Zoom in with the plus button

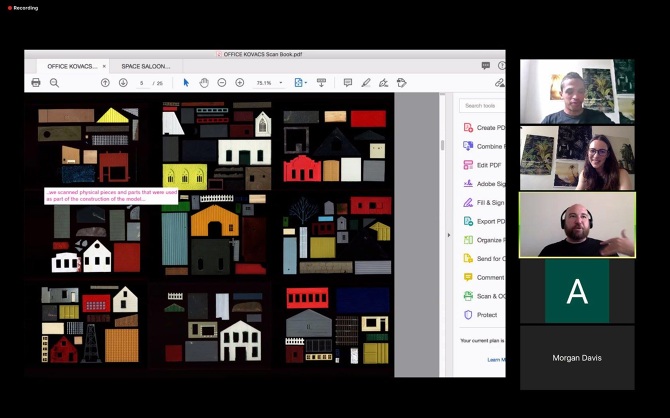240,83
